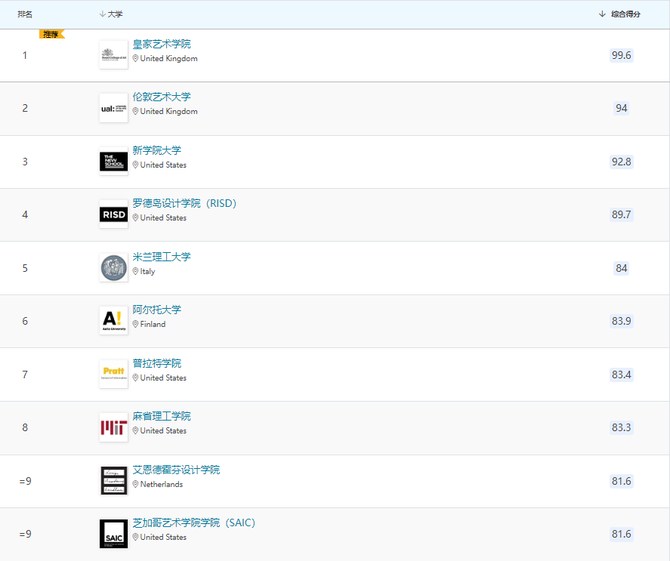Click United Kingdom under 伦敦艺术大学
Screen dimensions: 670x561
(169, 112)
